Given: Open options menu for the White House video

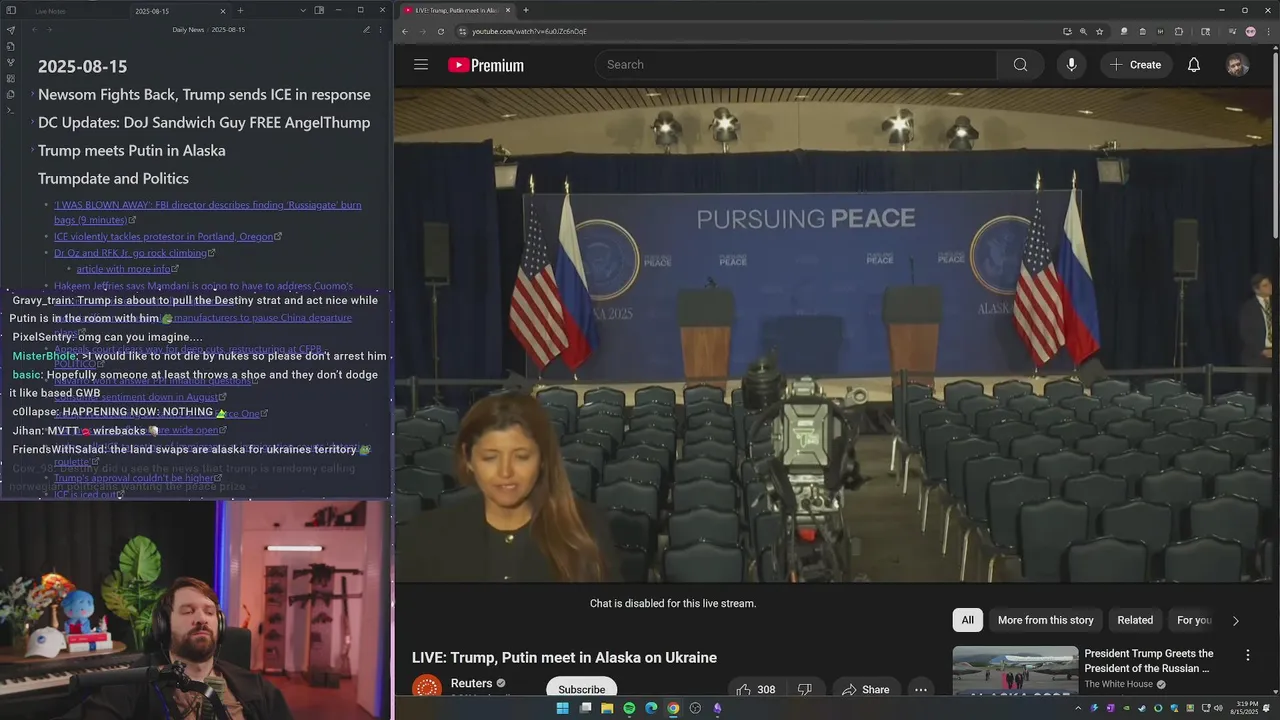Looking at the screenshot, I should [x=1247, y=655].
